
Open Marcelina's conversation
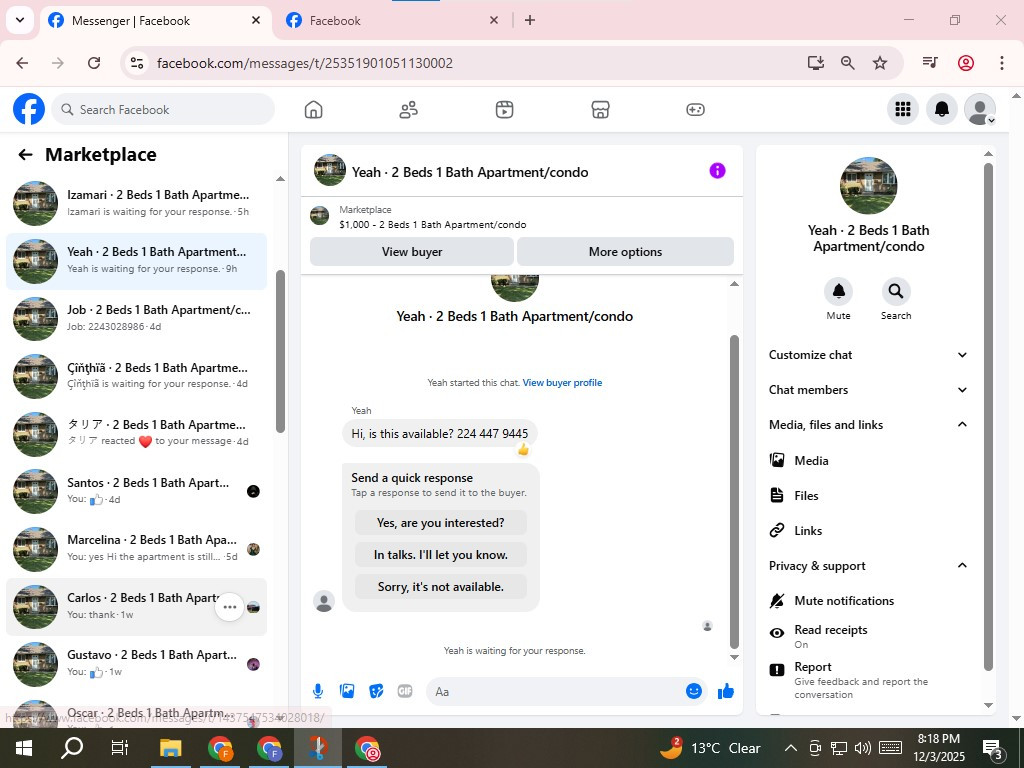click(136, 549)
